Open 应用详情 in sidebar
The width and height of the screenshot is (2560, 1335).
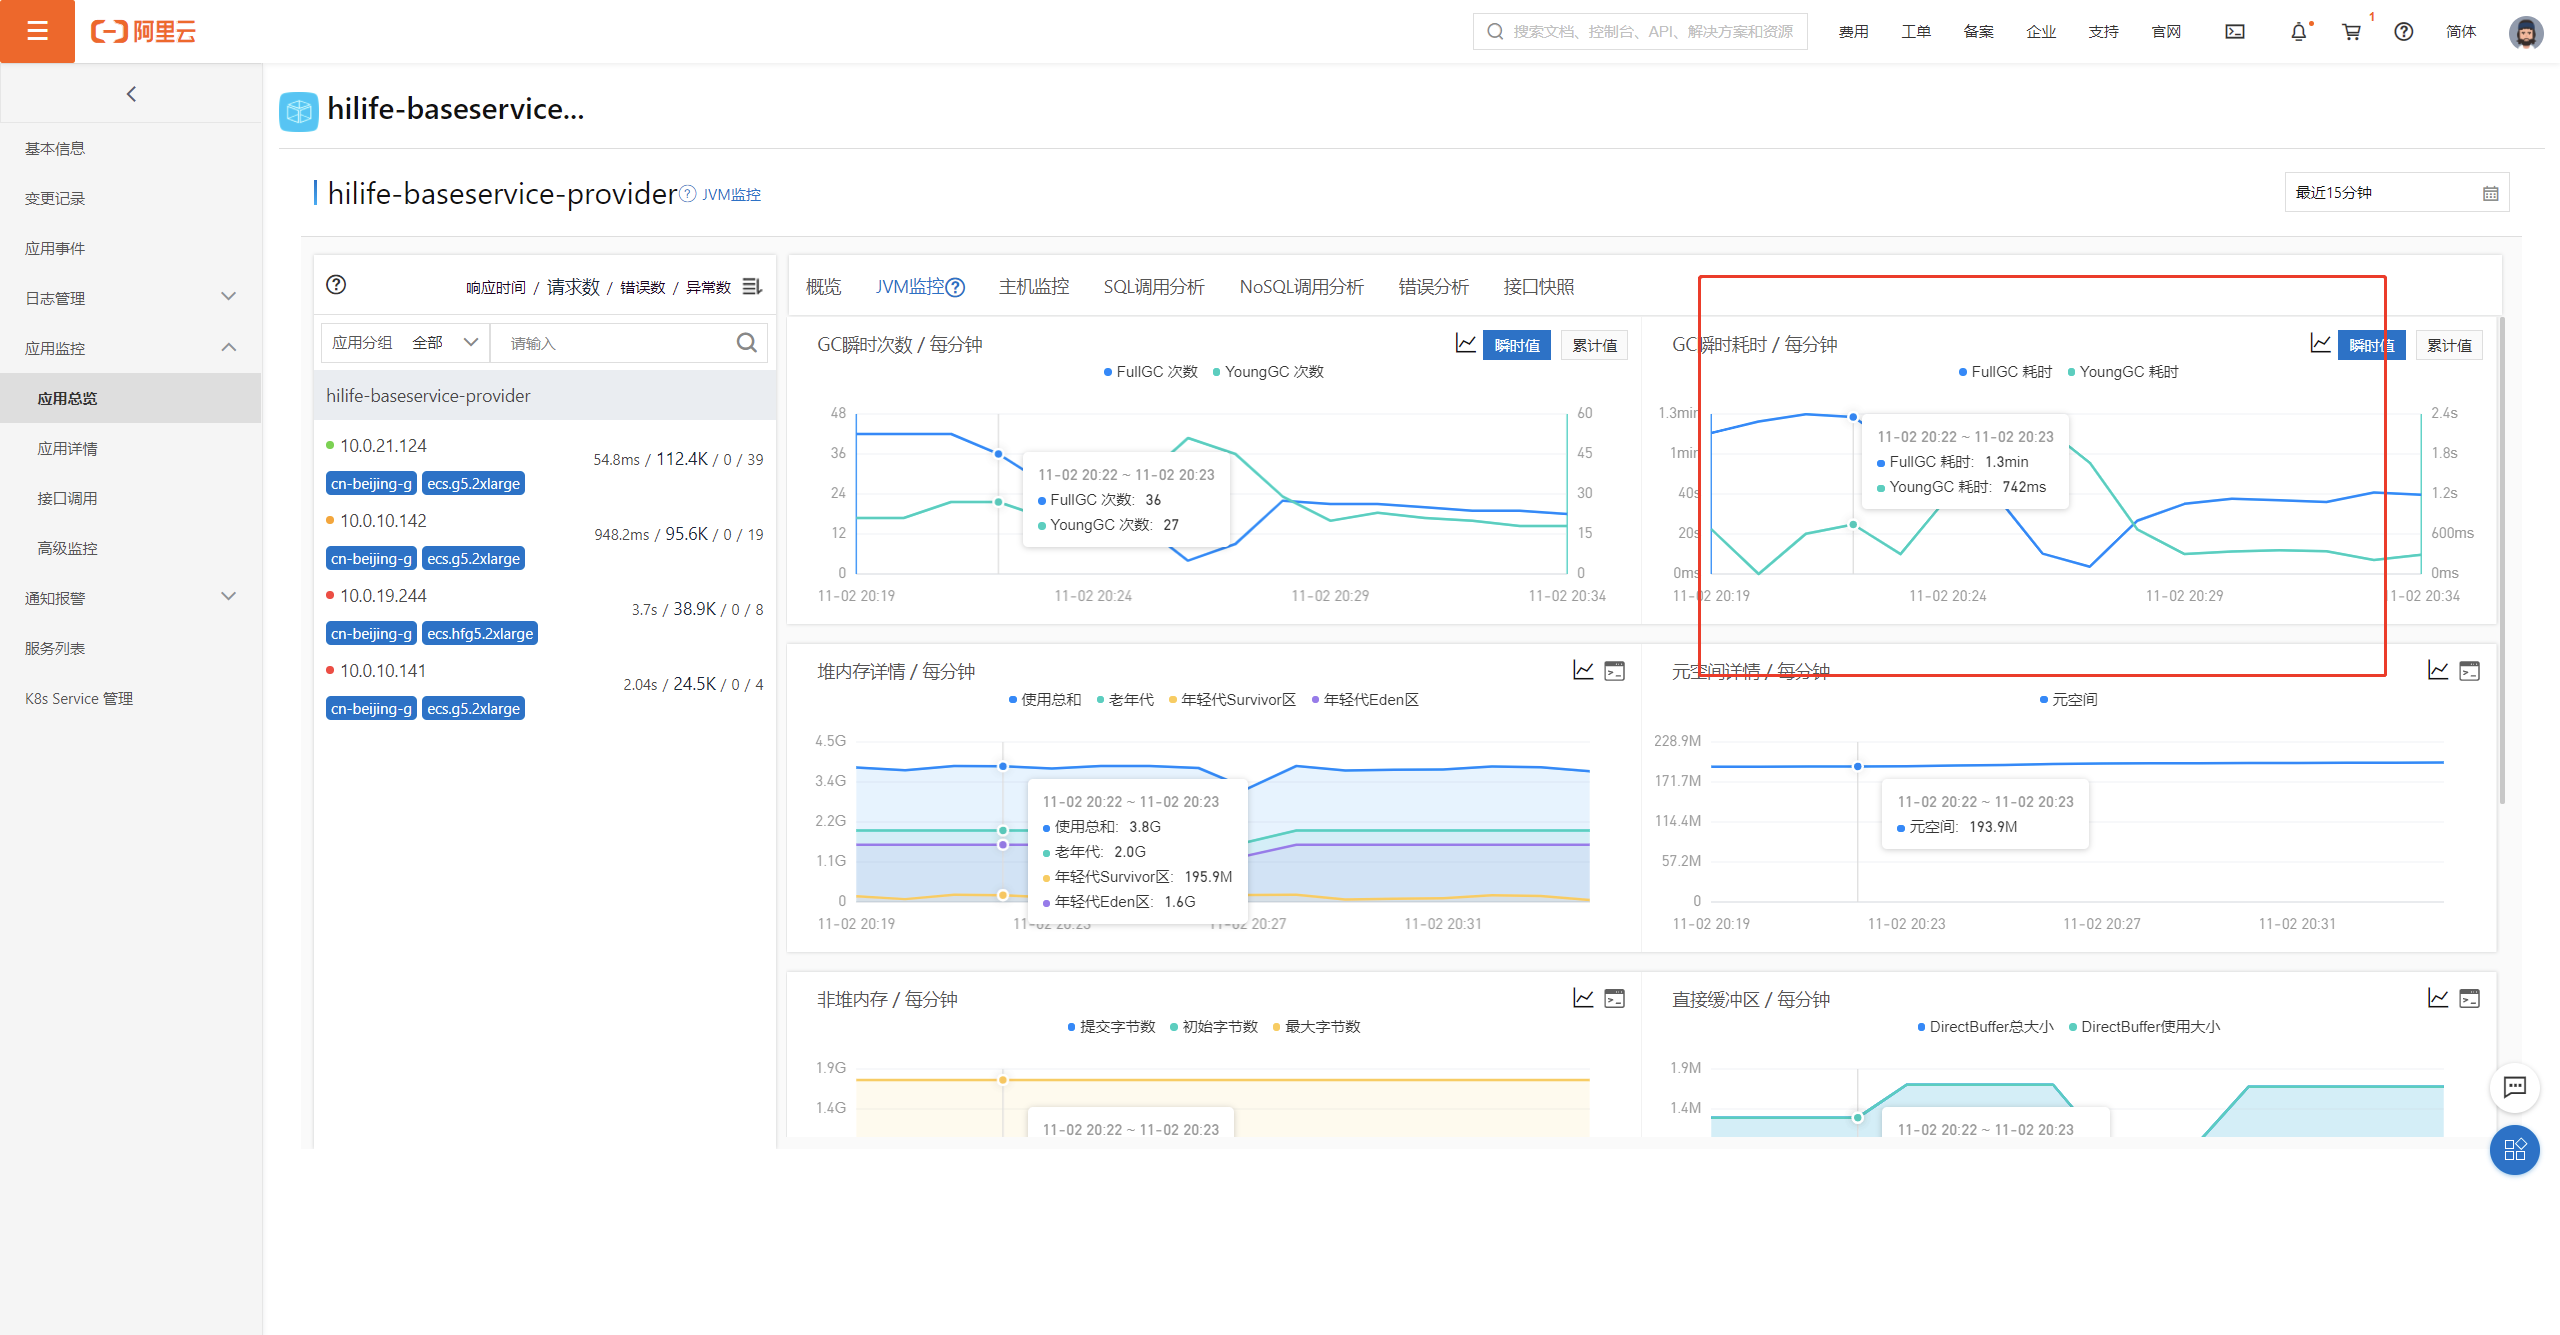67,448
